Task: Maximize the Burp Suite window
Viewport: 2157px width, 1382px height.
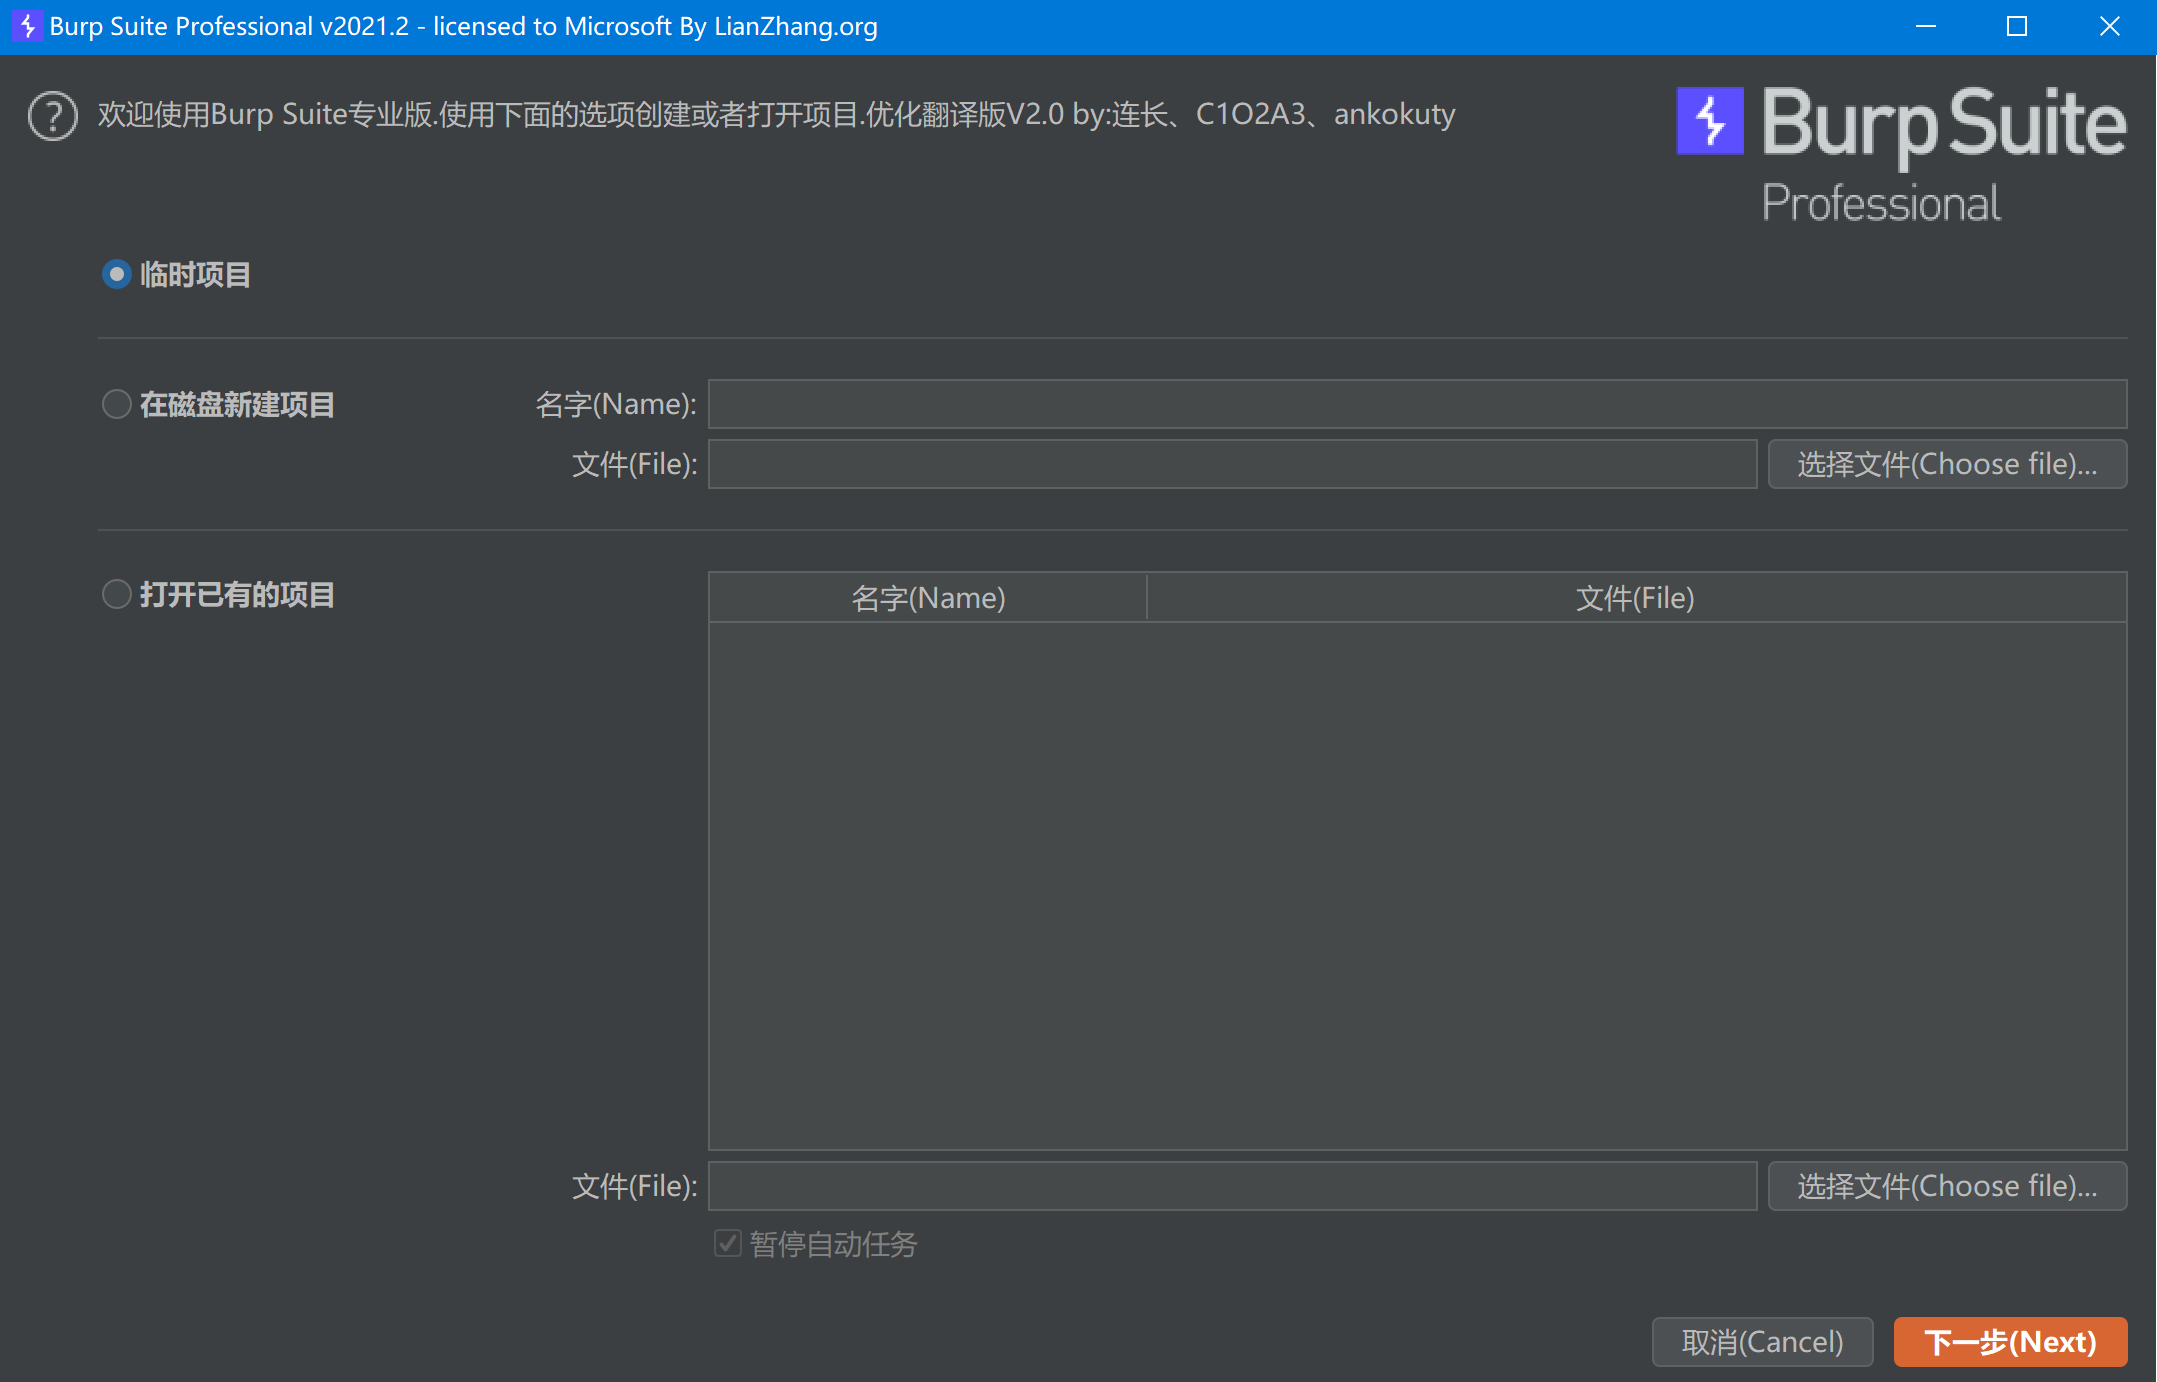Action: point(2016,27)
